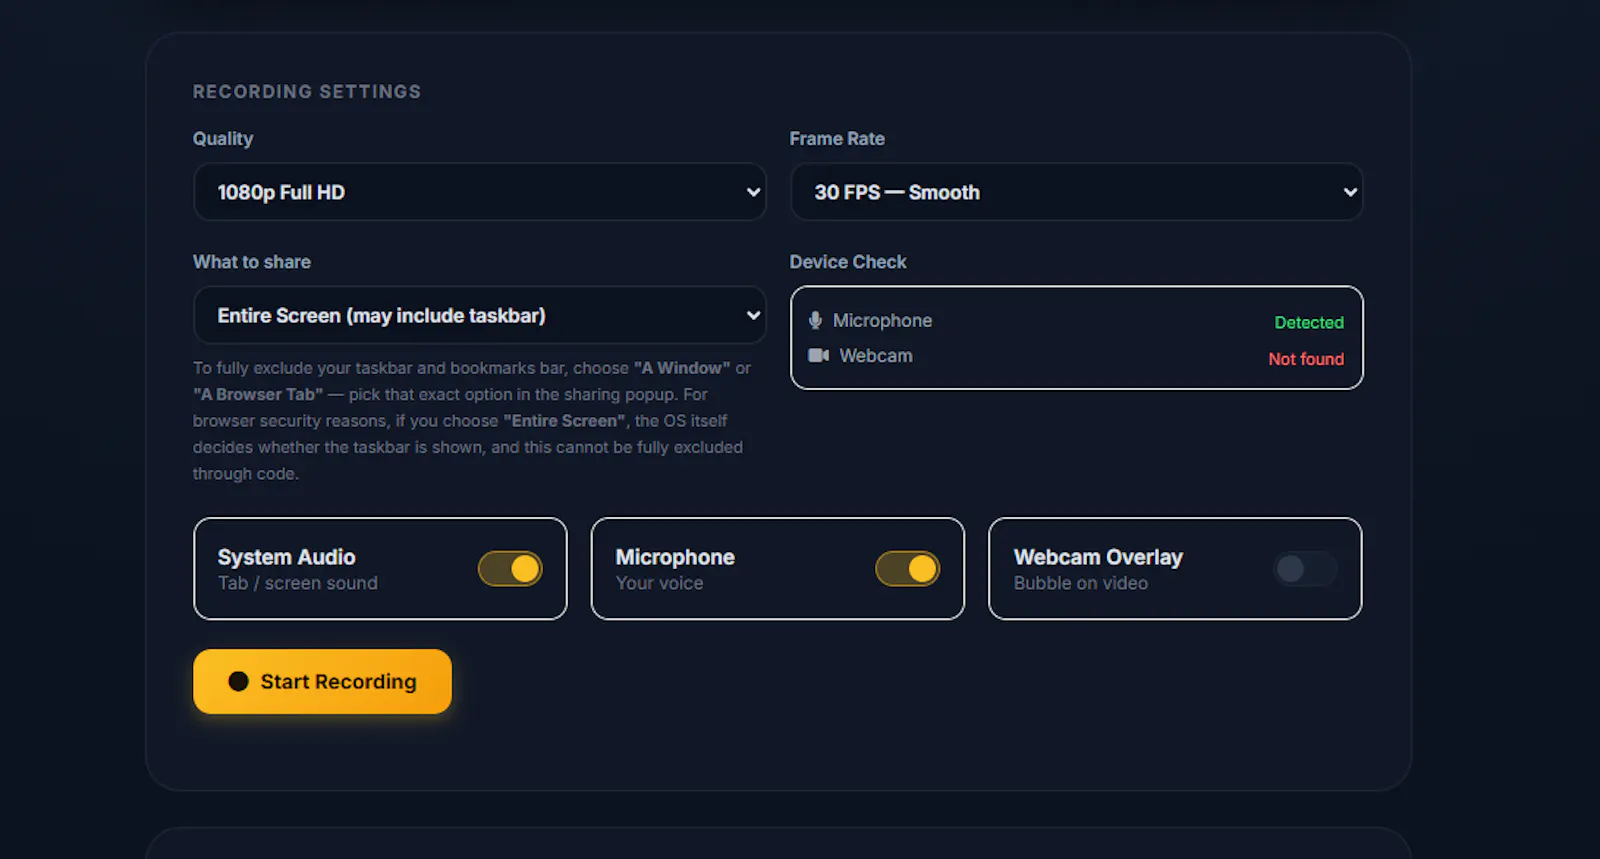
Task: Click the Frame Rate label
Action: (x=837, y=138)
